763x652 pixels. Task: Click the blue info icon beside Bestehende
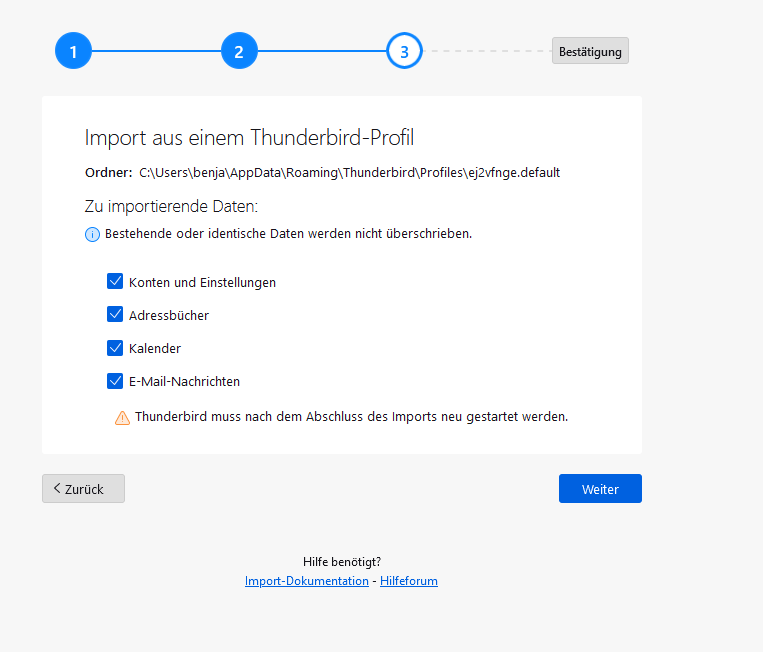point(92,235)
